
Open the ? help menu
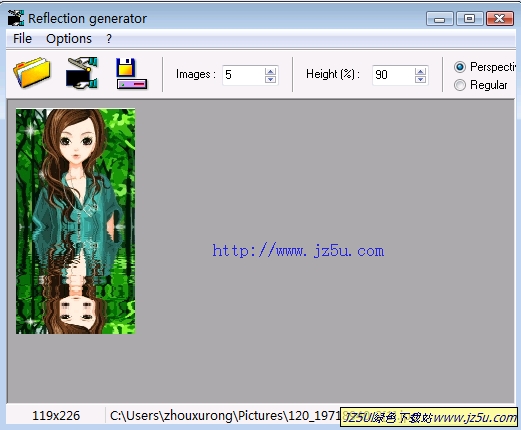(109, 39)
